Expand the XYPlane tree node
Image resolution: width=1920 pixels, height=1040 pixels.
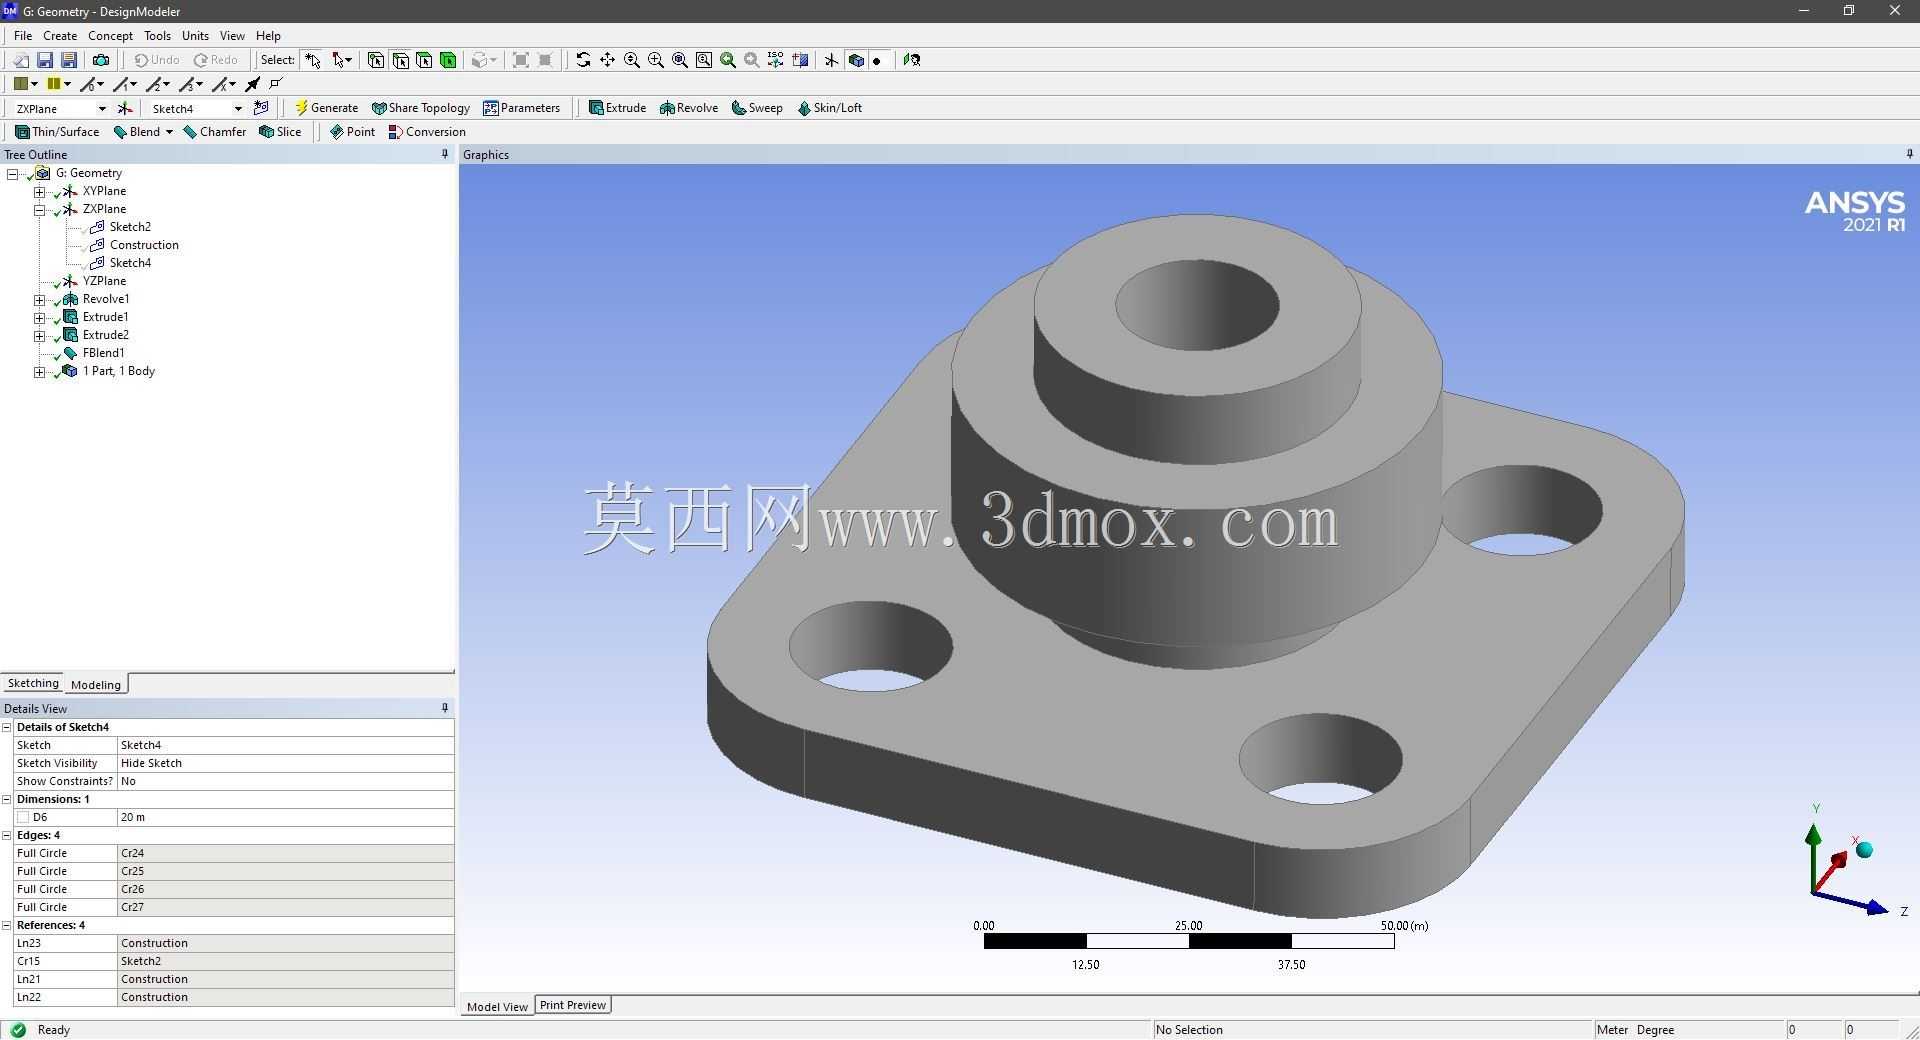click(x=39, y=191)
